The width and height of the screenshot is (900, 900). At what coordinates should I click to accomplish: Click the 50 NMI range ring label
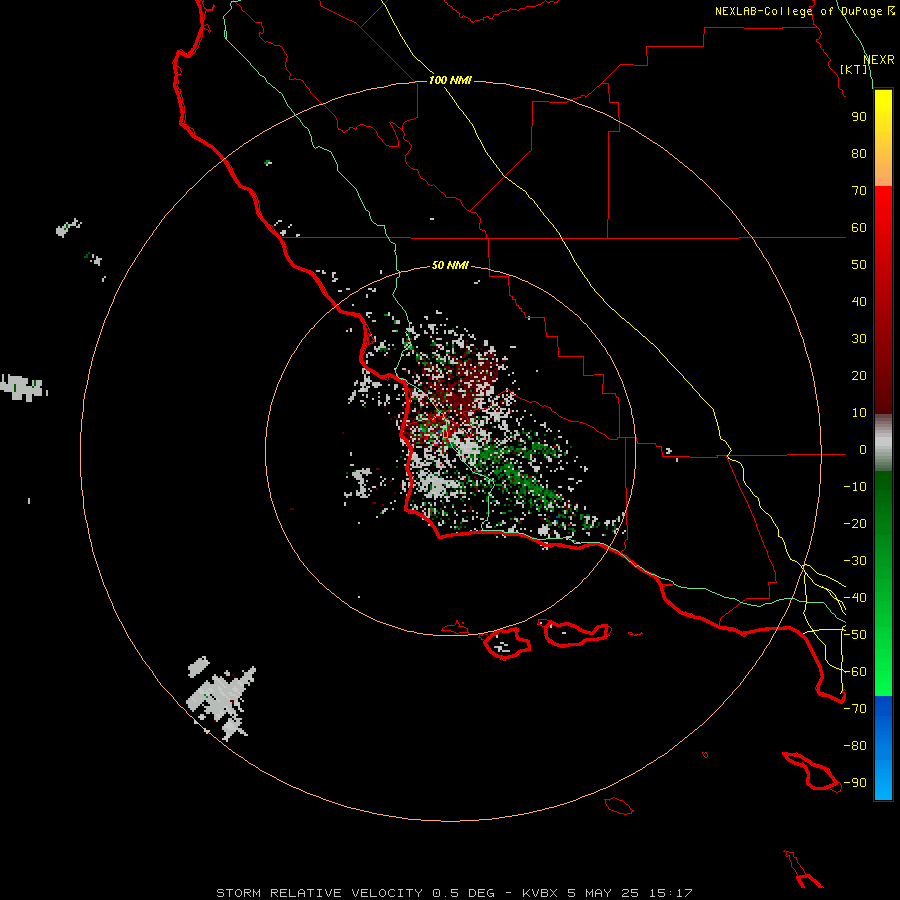(450, 265)
